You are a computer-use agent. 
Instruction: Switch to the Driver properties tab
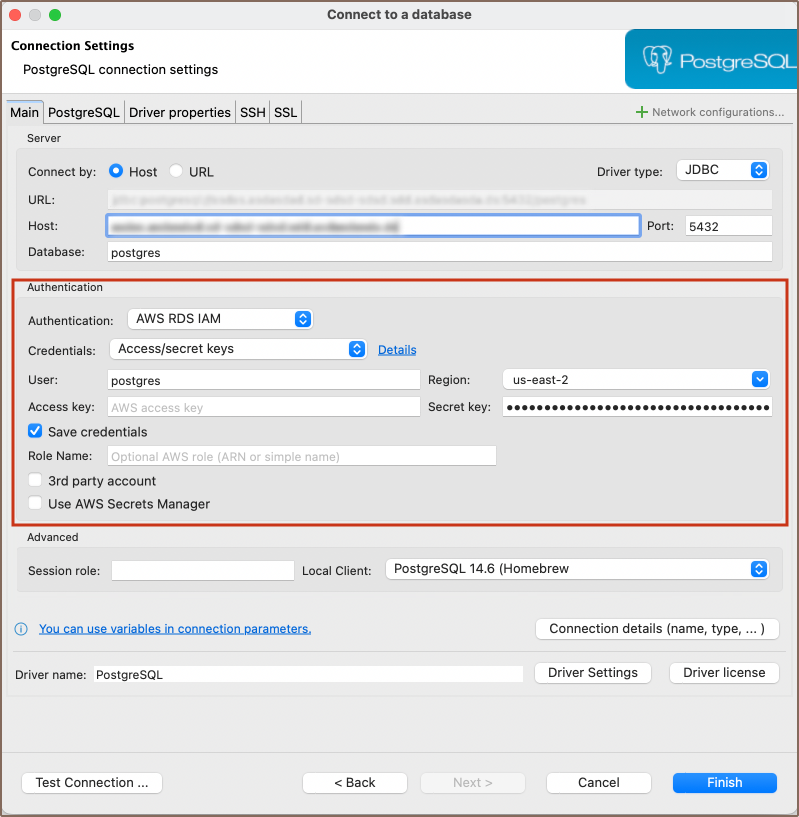(x=180, y=112)
